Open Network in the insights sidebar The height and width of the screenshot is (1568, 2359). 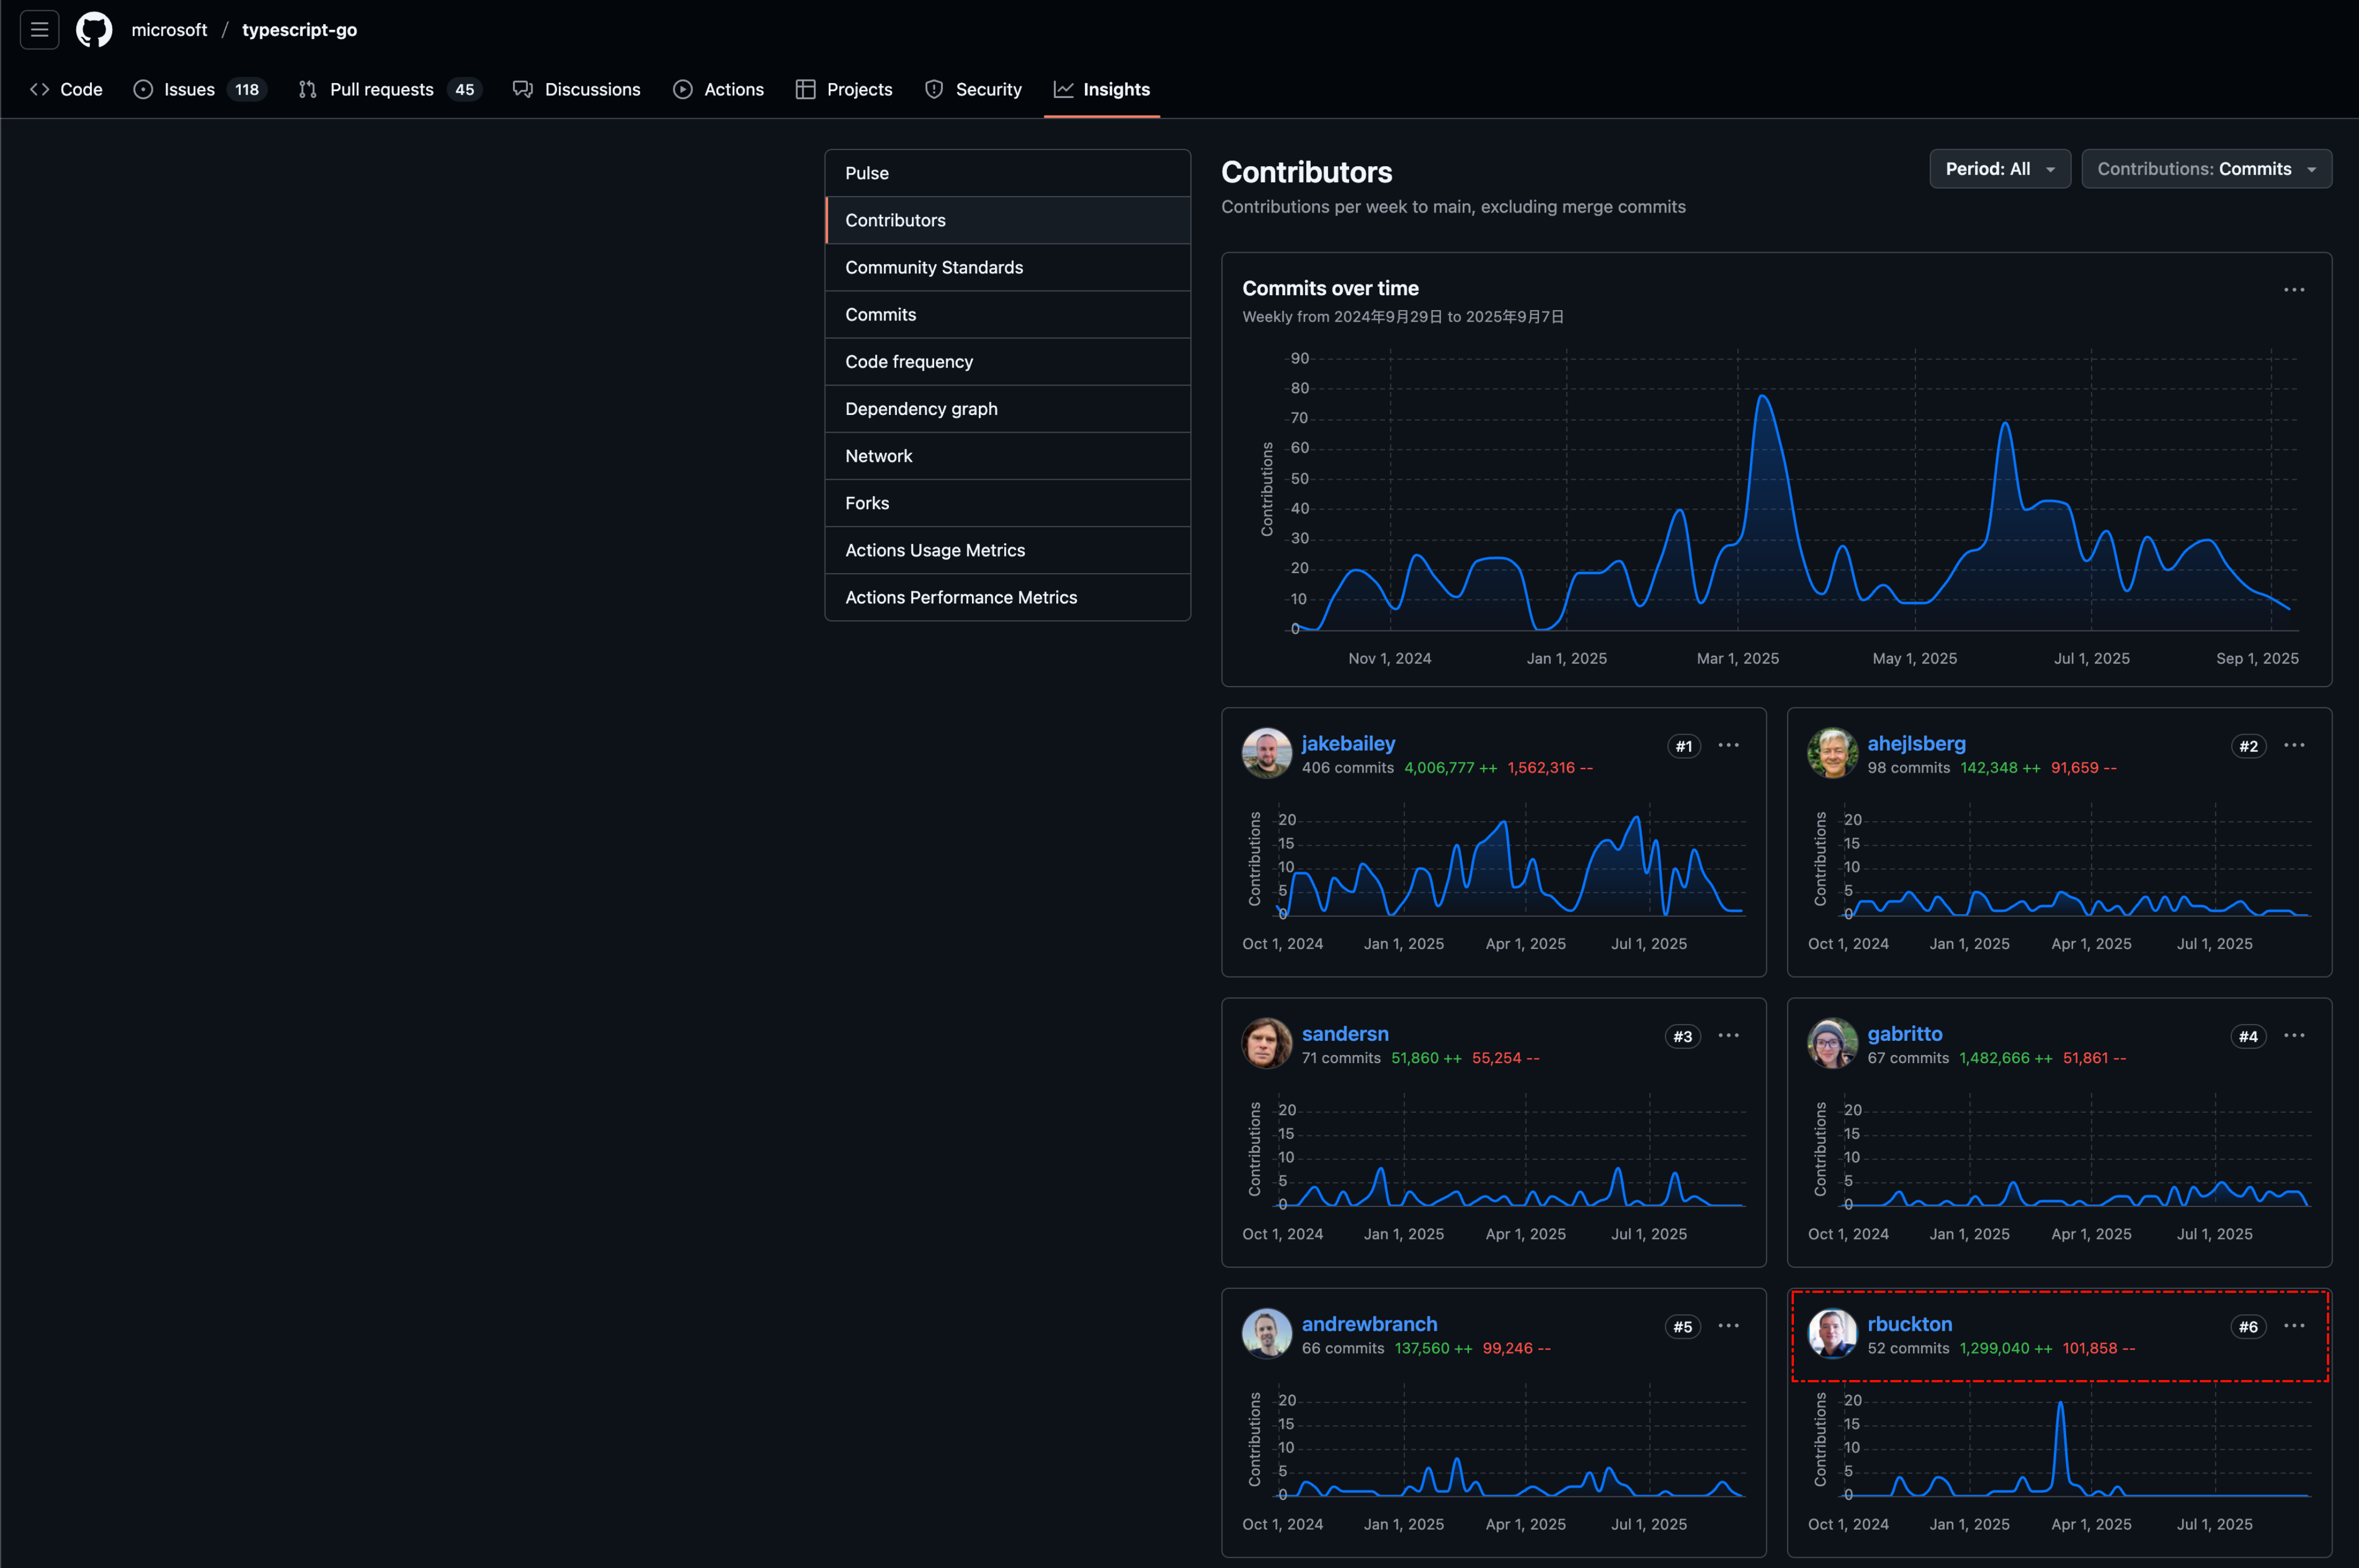point(1007,455)
